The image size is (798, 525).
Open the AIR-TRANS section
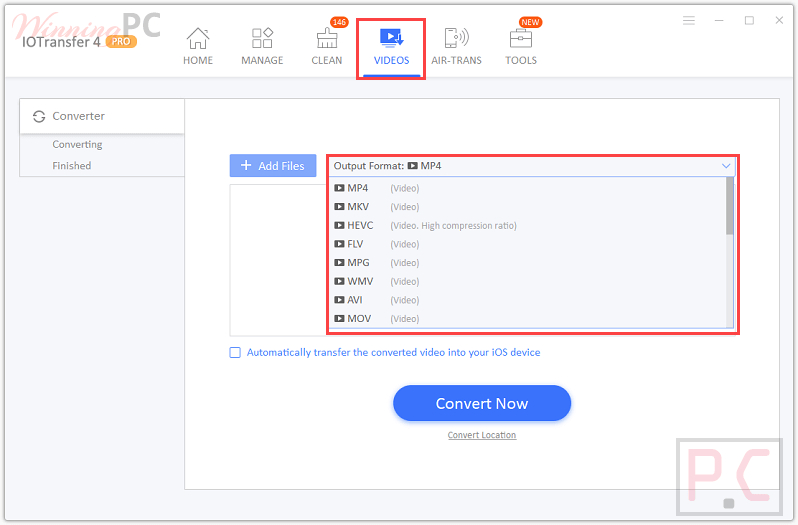456,46
